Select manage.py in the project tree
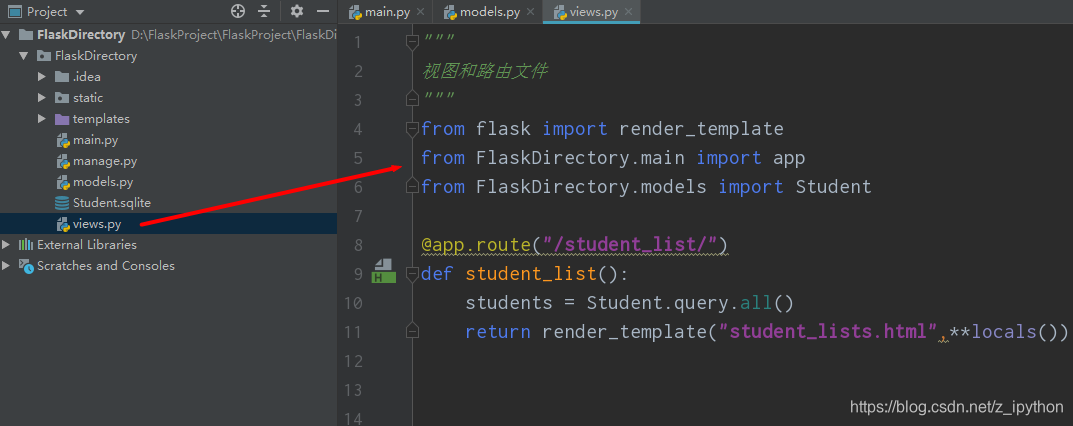The height and width of the screenshot is (426, 1073). 105,161
